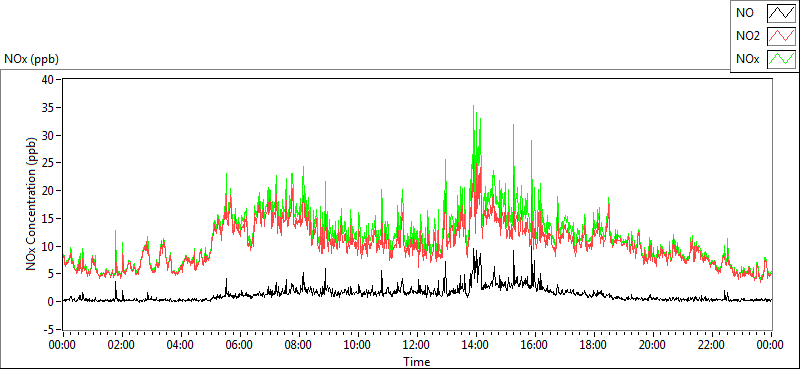
Task: Click the 02:00 time tick label
Action: click(121, 346)
